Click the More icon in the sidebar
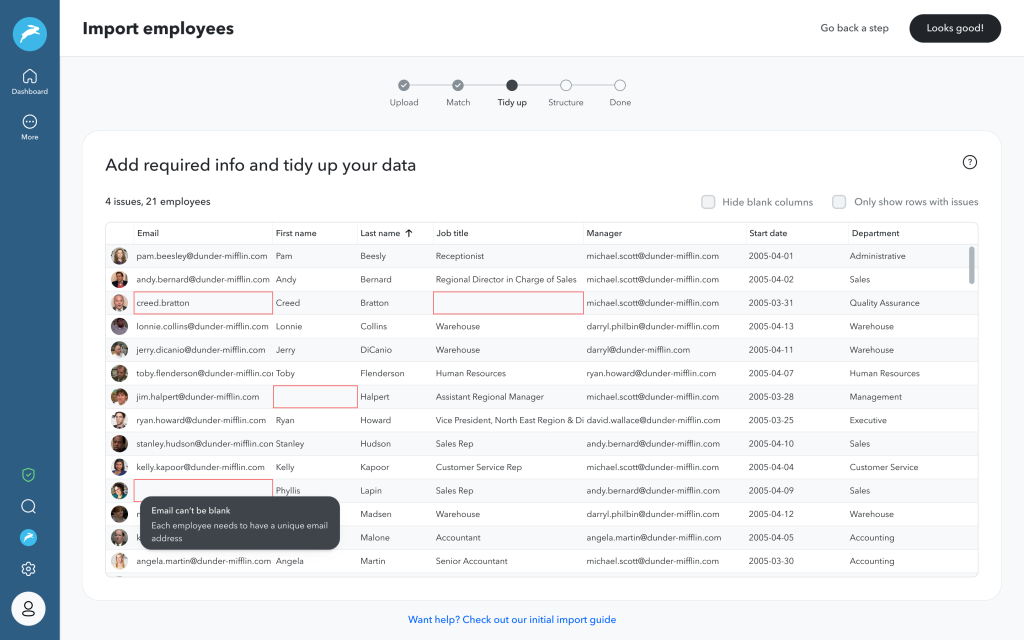 pyautogui.click(x=29, y=125)
